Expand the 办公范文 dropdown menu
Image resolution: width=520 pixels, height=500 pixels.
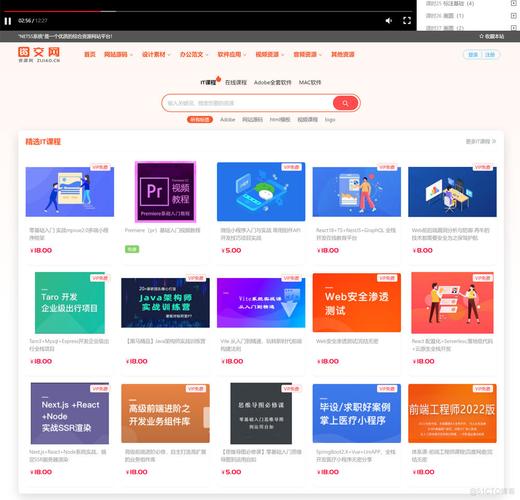[194, 54]
